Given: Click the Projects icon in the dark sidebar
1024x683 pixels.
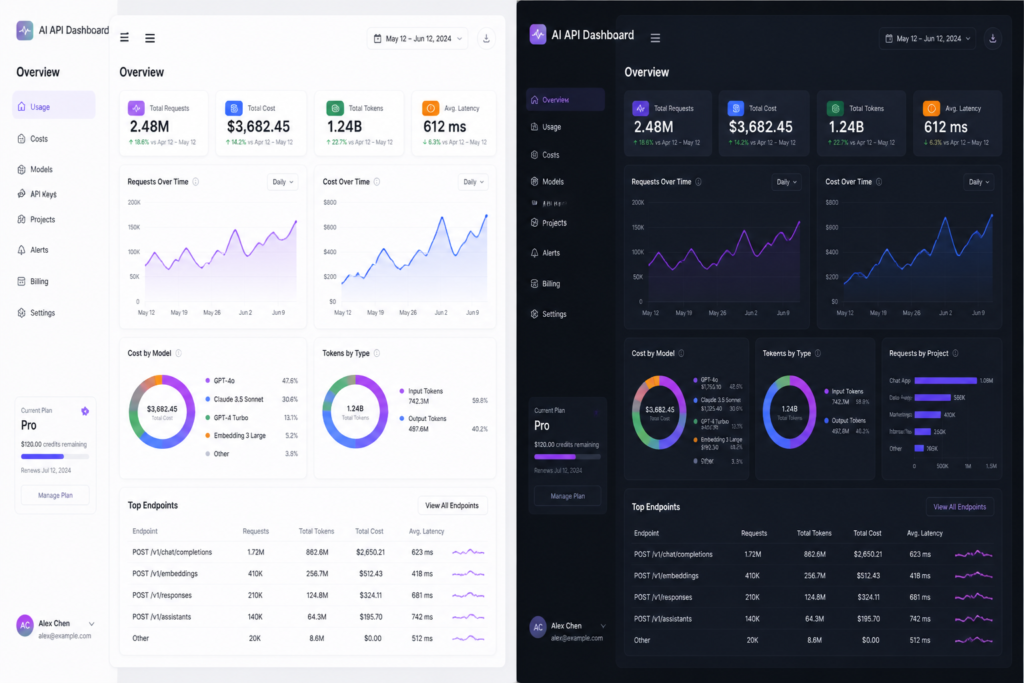Looking at the screenshot, I should pyautogui.click(x=535, y=223).
